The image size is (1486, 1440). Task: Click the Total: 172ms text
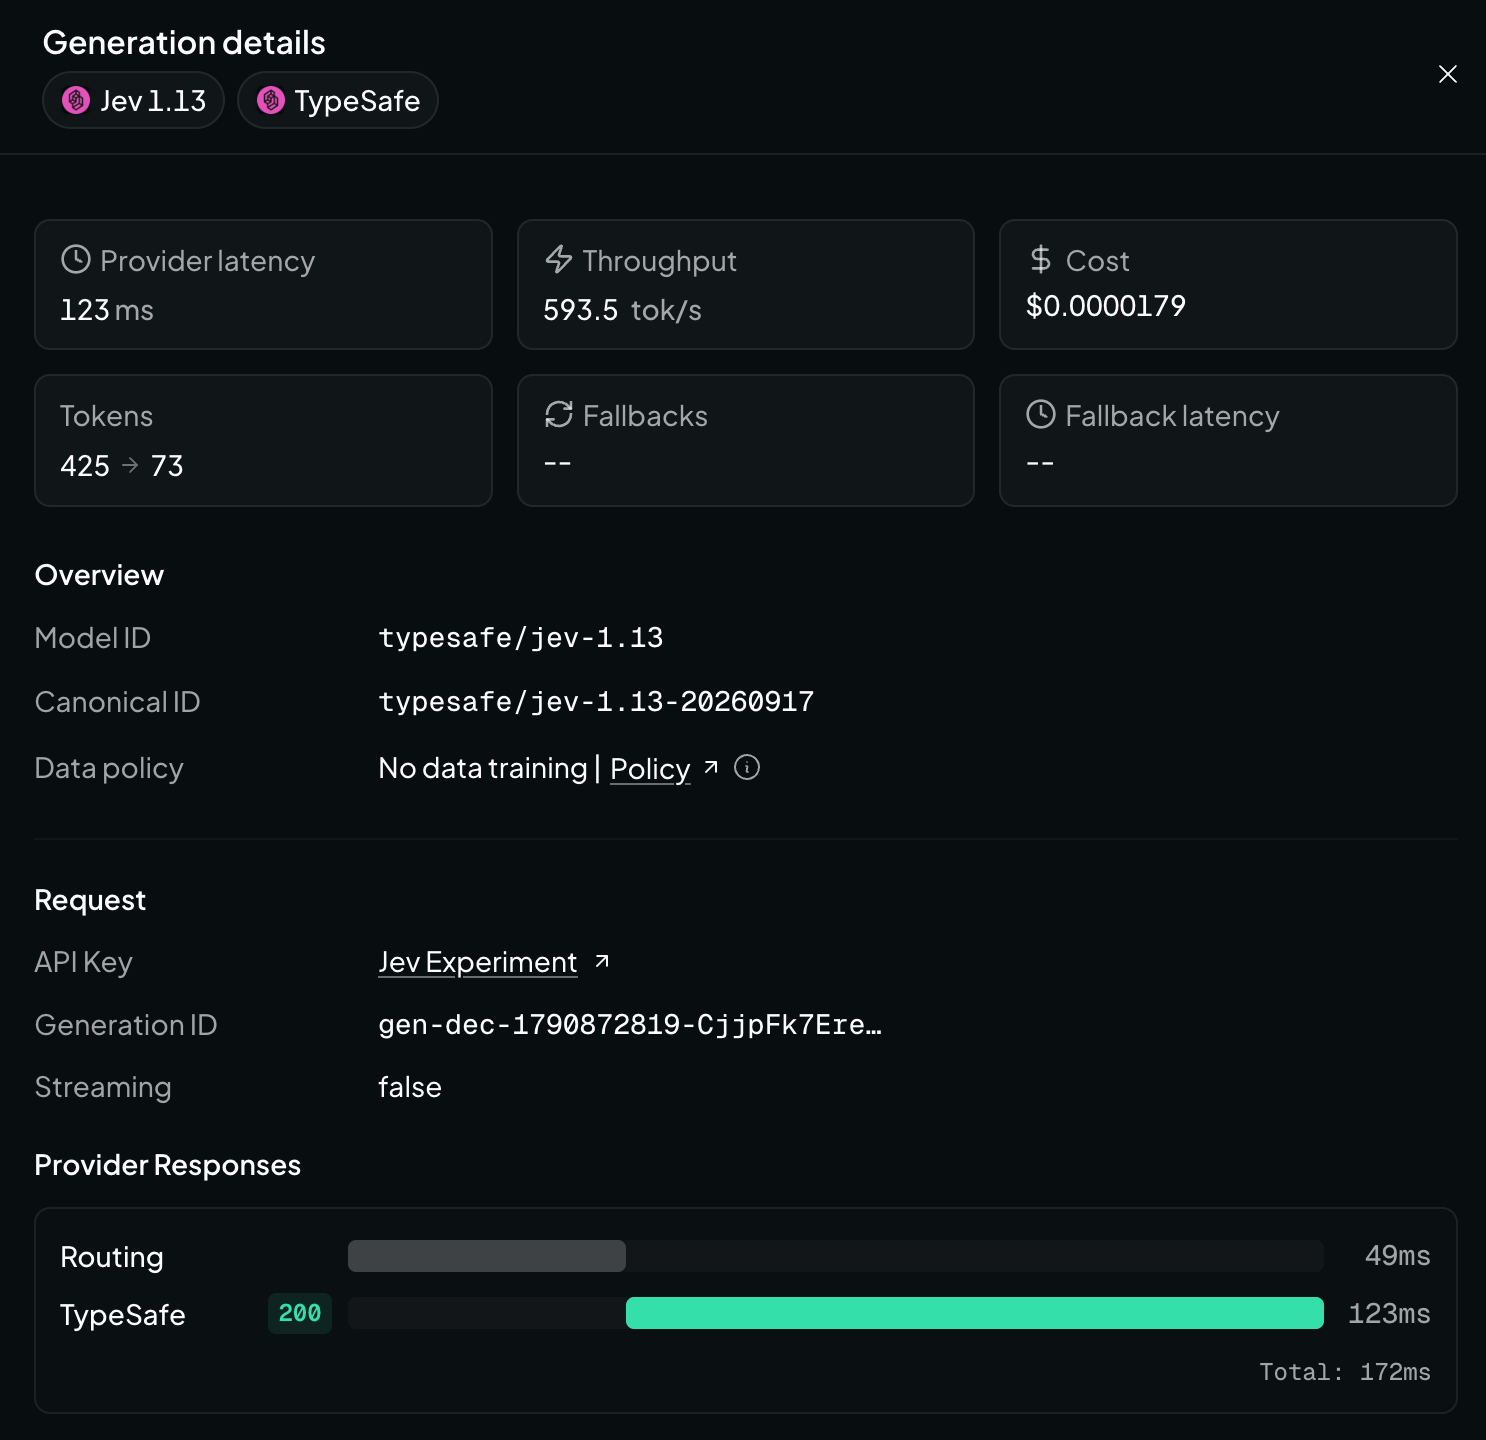point(1345,1372)
